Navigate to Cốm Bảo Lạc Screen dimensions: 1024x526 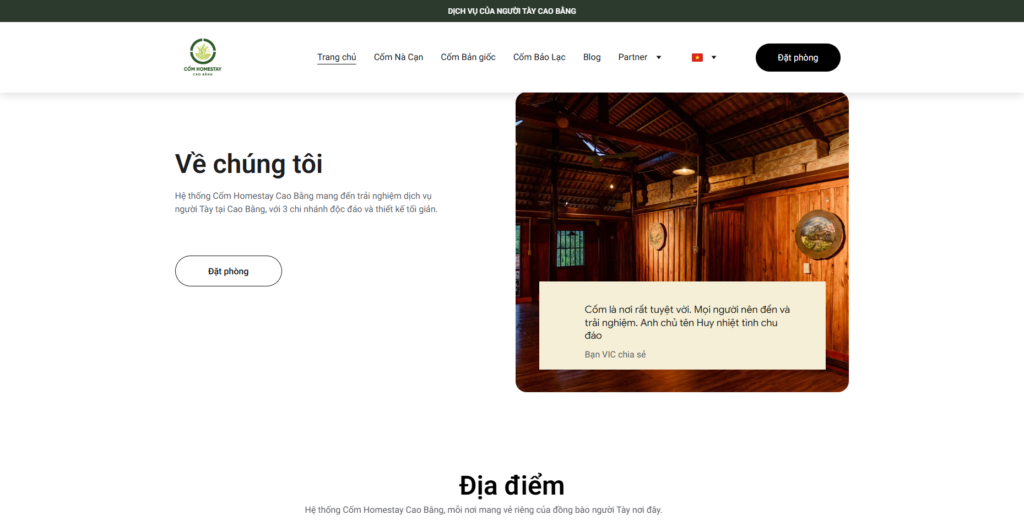(539, 58)
